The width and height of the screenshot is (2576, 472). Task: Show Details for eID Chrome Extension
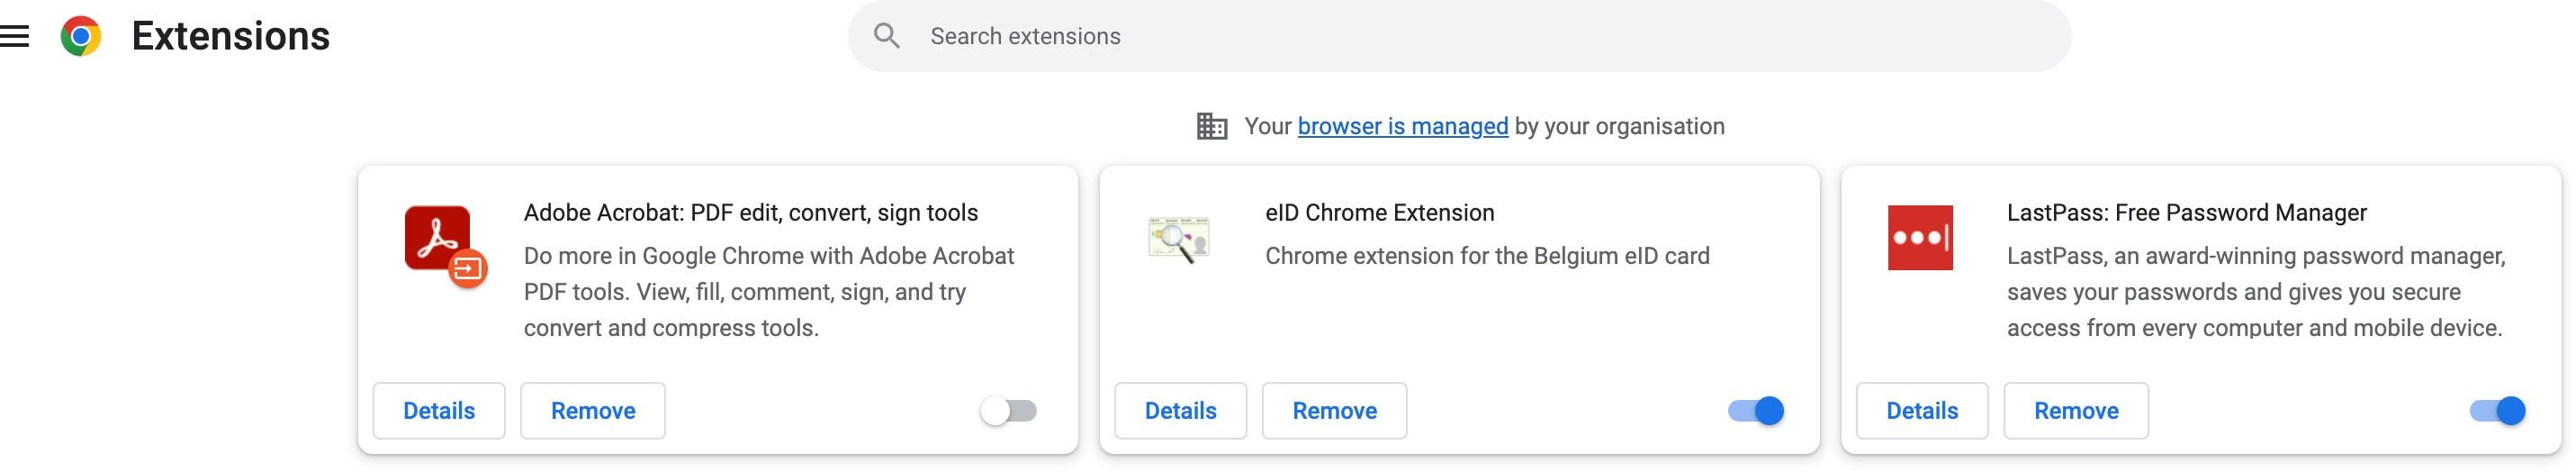[1180, 411]
